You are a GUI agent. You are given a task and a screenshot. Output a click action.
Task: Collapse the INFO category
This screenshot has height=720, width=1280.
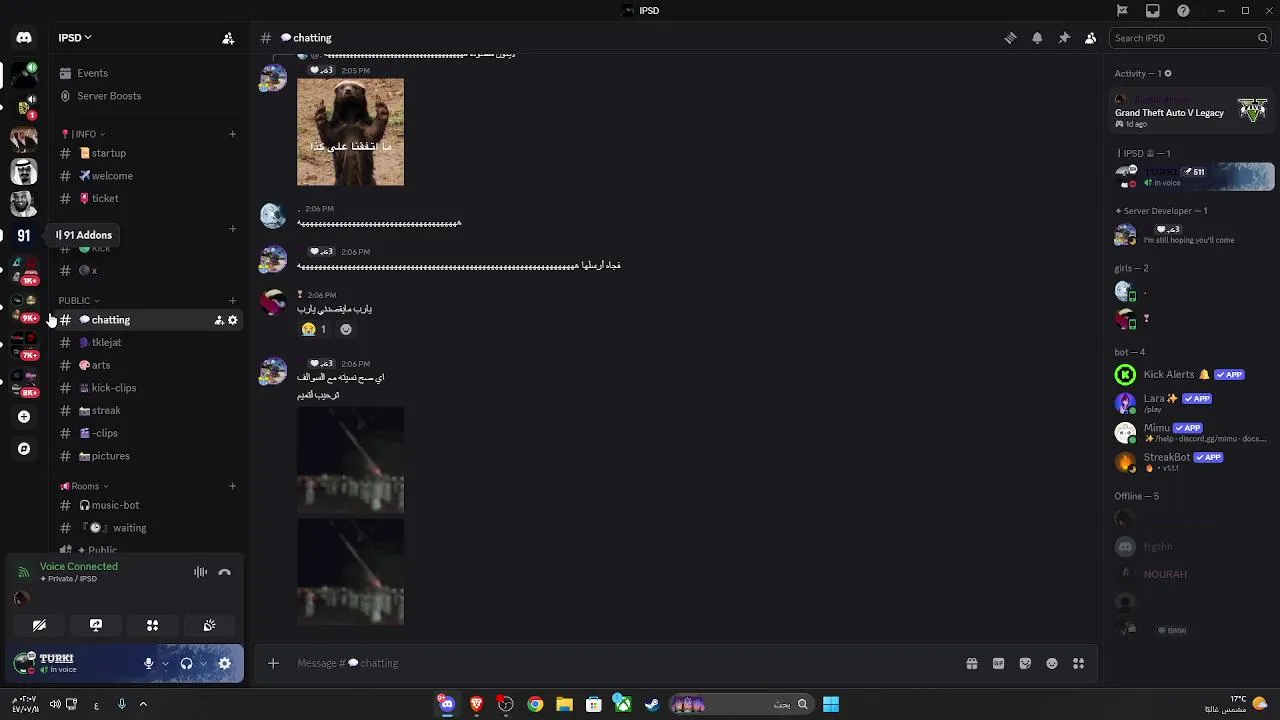(x=83, y=134)
